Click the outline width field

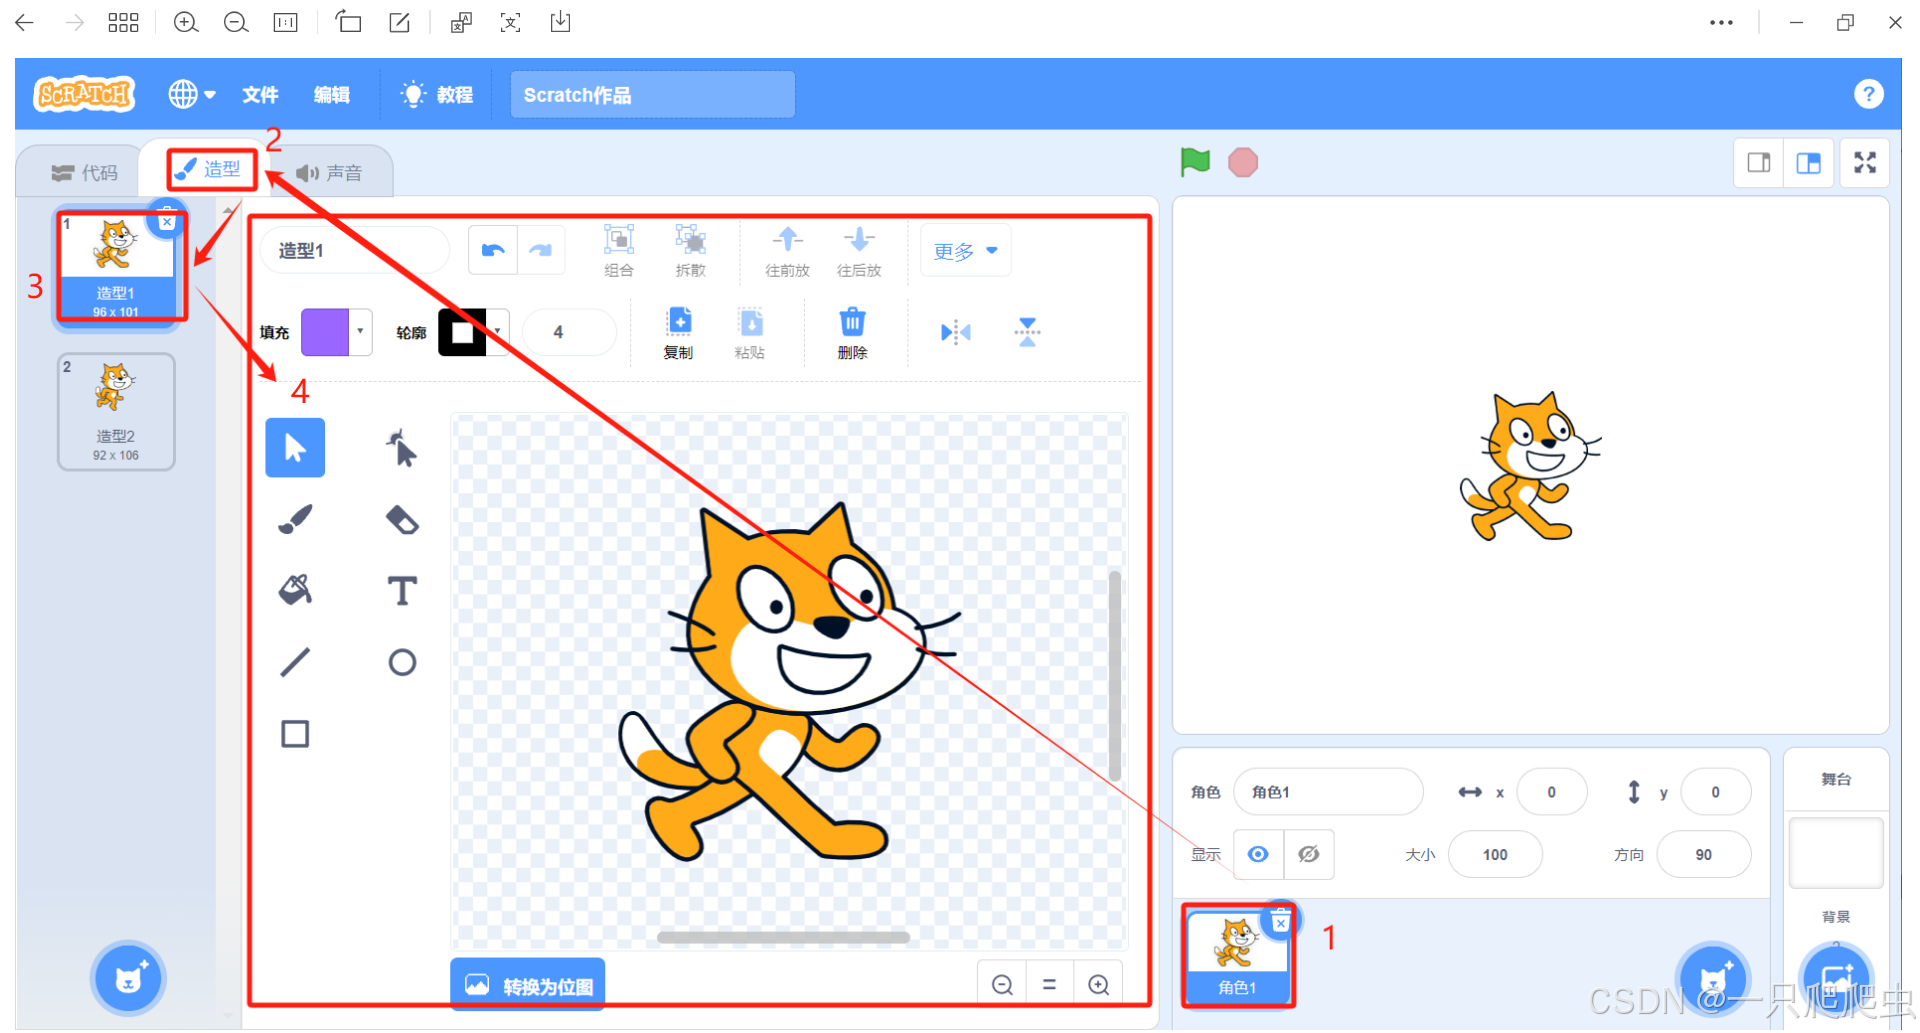pyautogui.click(x=569, y=332)
